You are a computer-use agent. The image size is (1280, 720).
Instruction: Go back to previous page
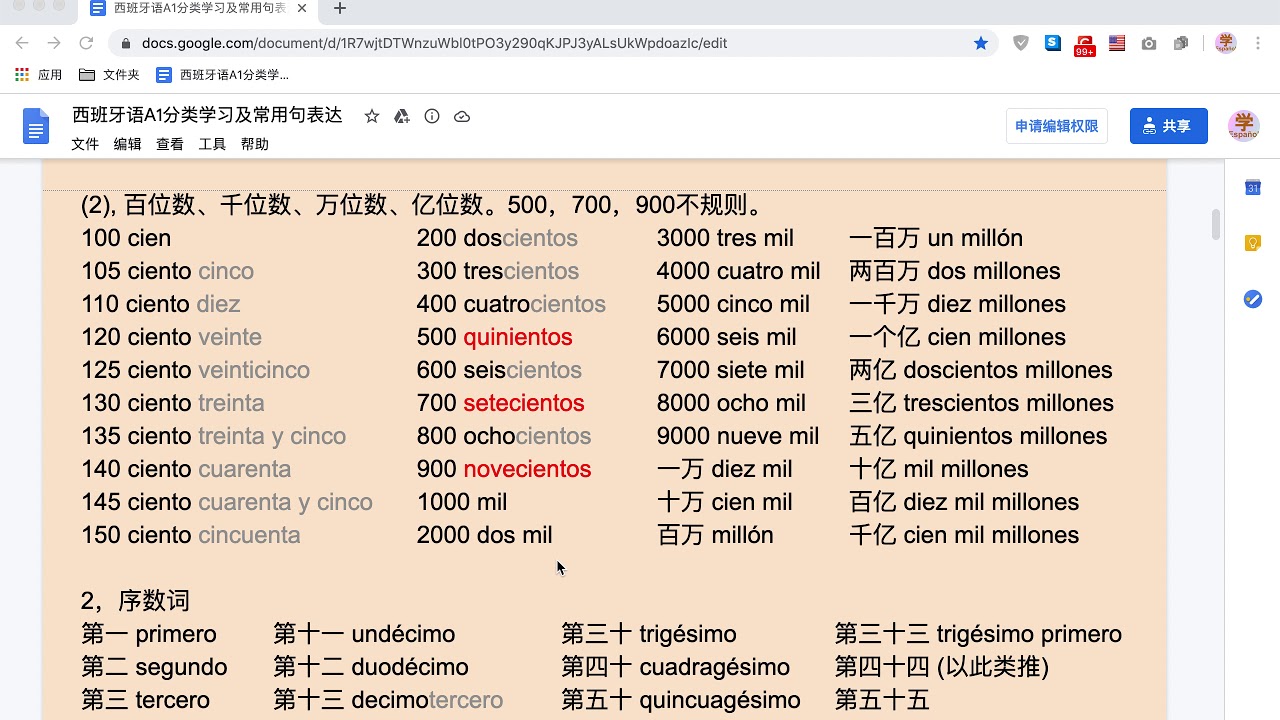tap(22, 43)
